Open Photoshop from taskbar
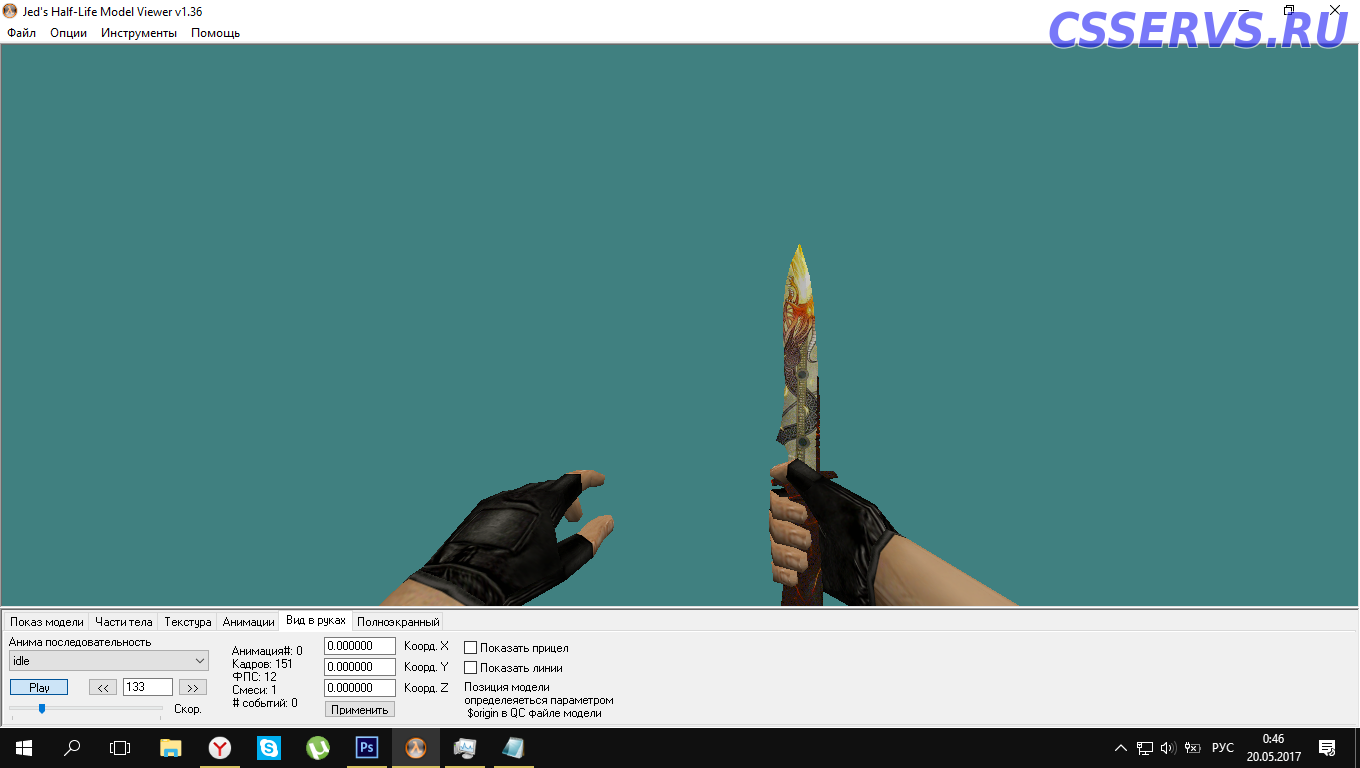This screenshot has height=768, width=1360. click(x=367, y=747)
